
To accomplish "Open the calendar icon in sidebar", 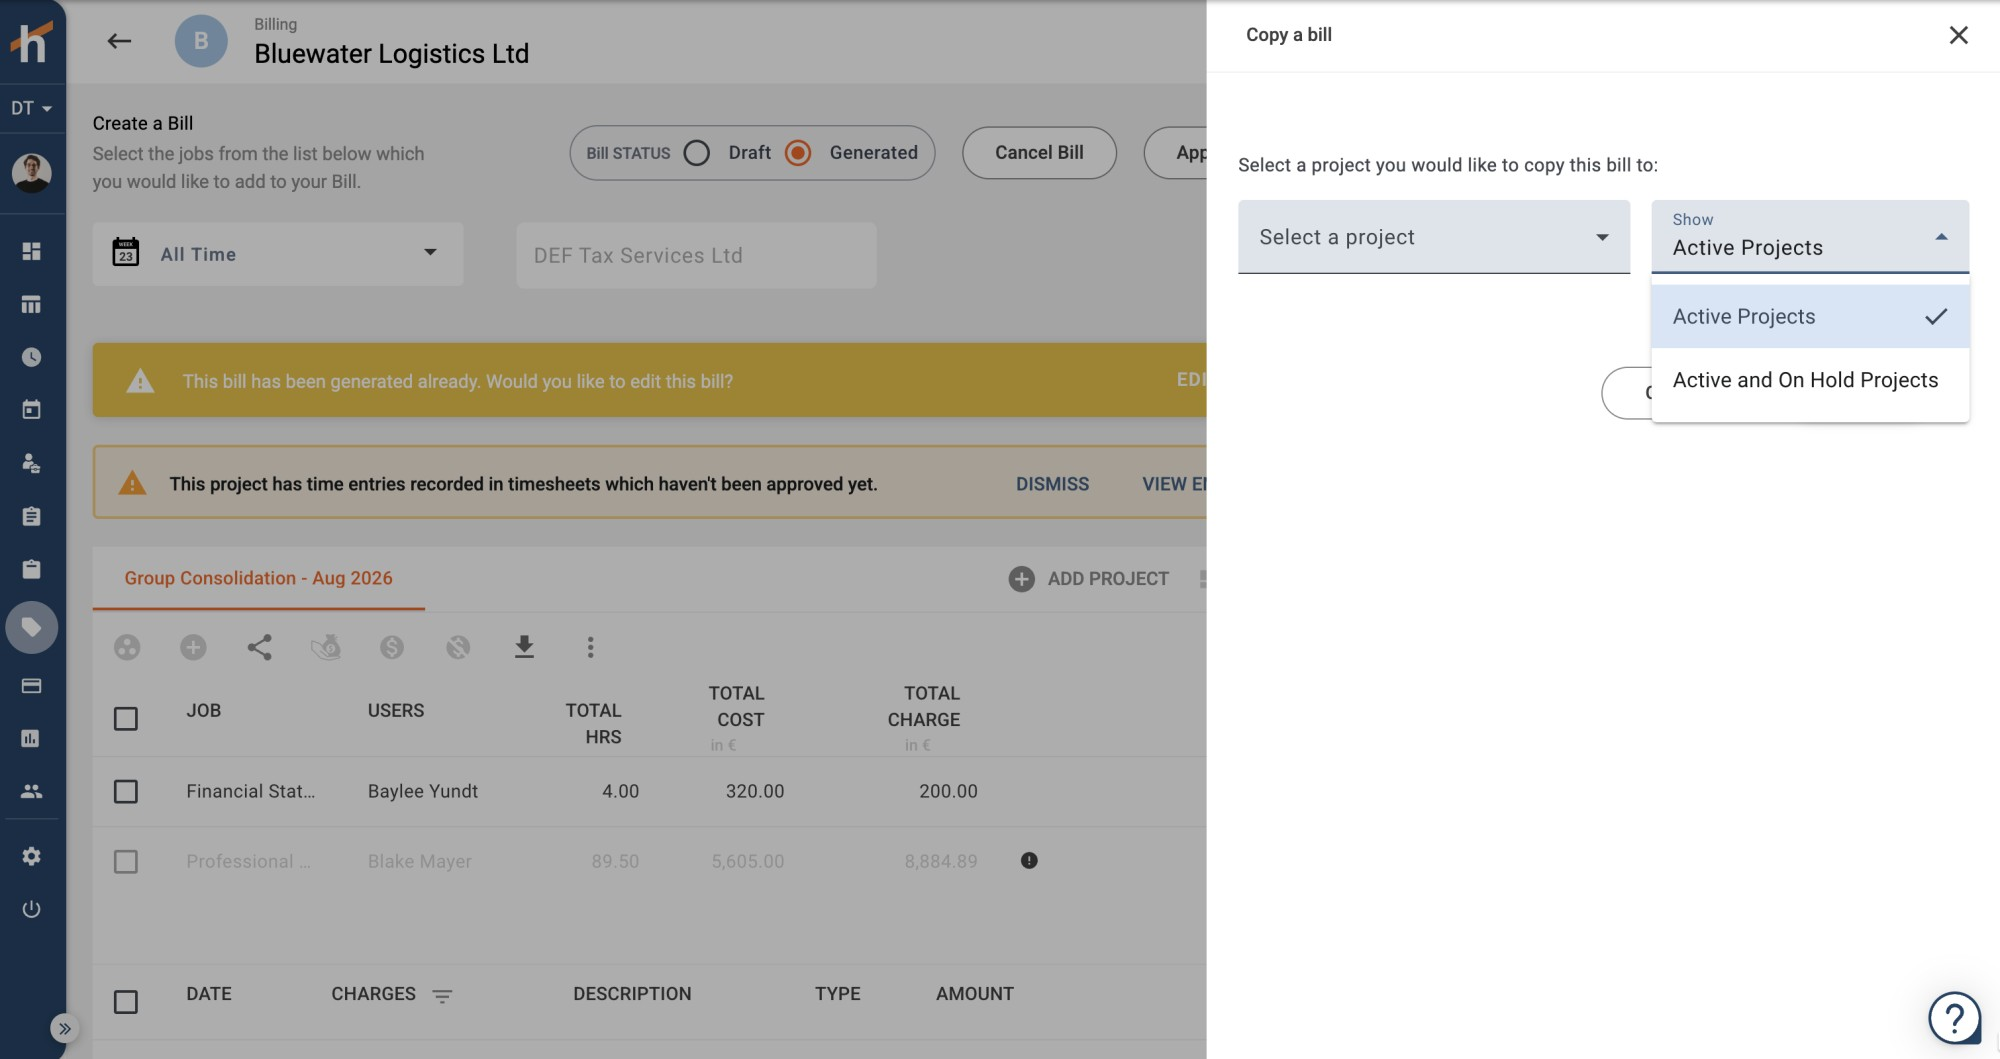I will (31, 410).
